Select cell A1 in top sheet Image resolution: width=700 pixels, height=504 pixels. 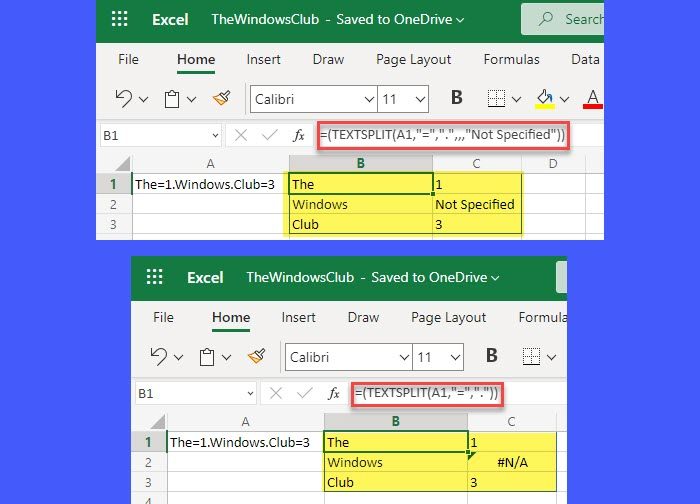click(x=211, y=184)
